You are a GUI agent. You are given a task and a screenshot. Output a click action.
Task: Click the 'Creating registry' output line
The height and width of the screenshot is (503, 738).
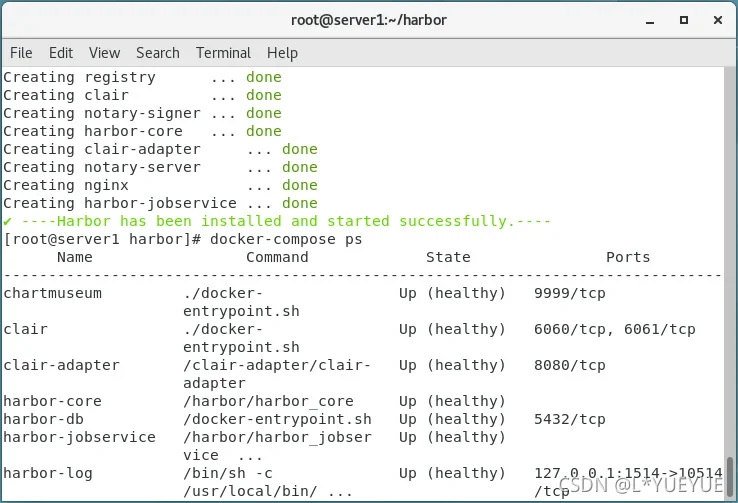(x=142, y=77)
